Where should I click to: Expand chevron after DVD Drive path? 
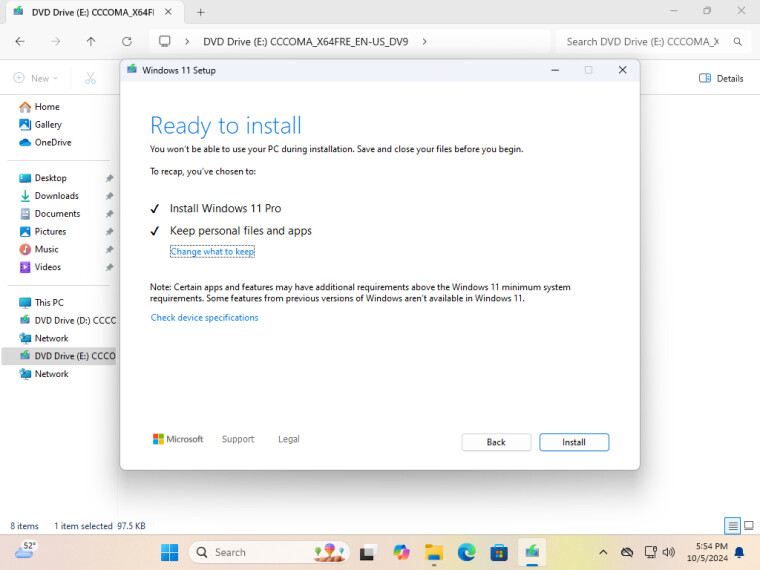425,42
